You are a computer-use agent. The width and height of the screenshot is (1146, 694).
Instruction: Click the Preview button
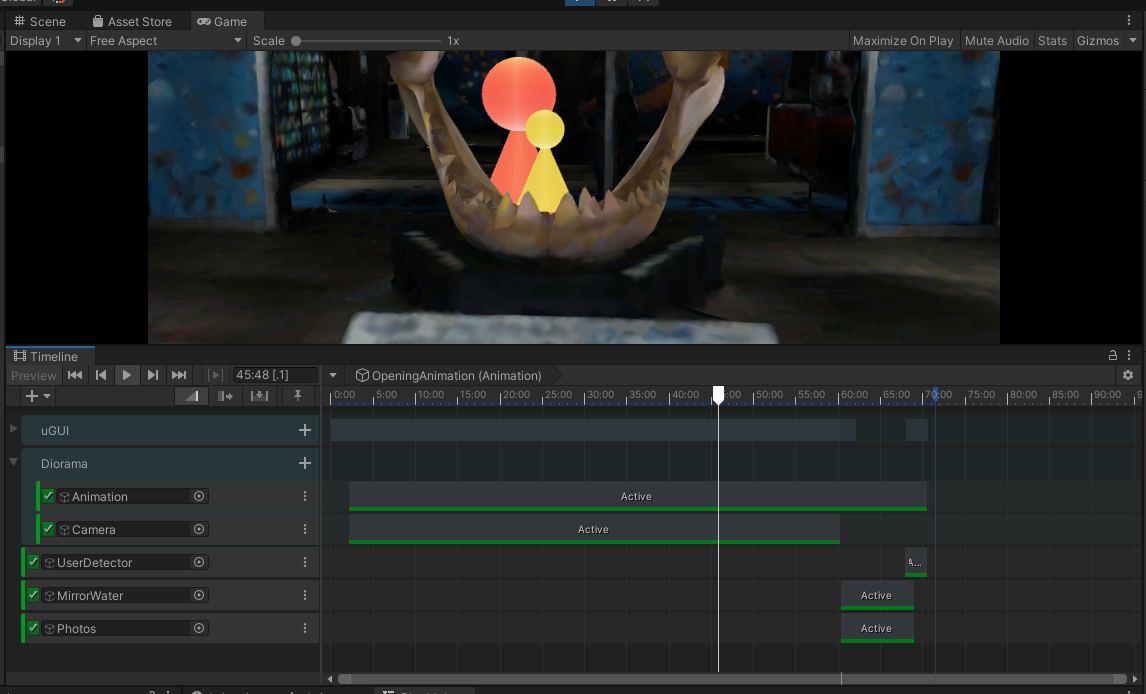tap(34, 375)
